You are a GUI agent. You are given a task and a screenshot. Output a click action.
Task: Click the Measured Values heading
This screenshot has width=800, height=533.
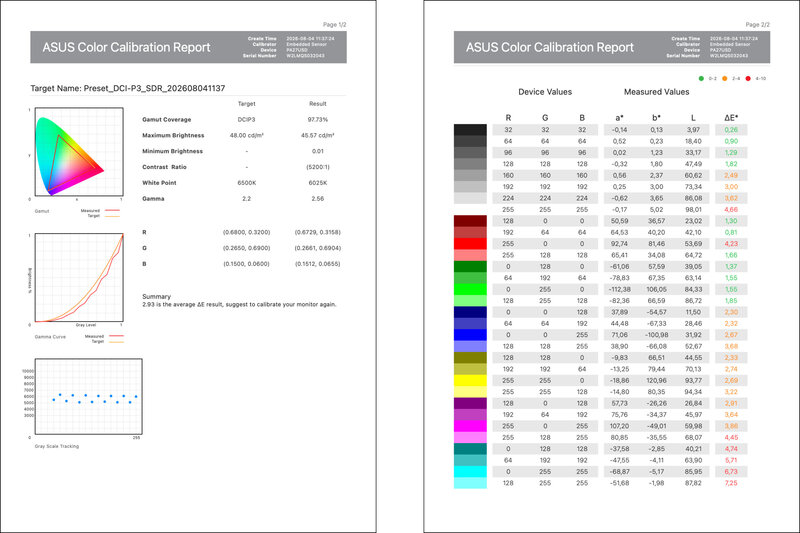(x=657, y=92)
